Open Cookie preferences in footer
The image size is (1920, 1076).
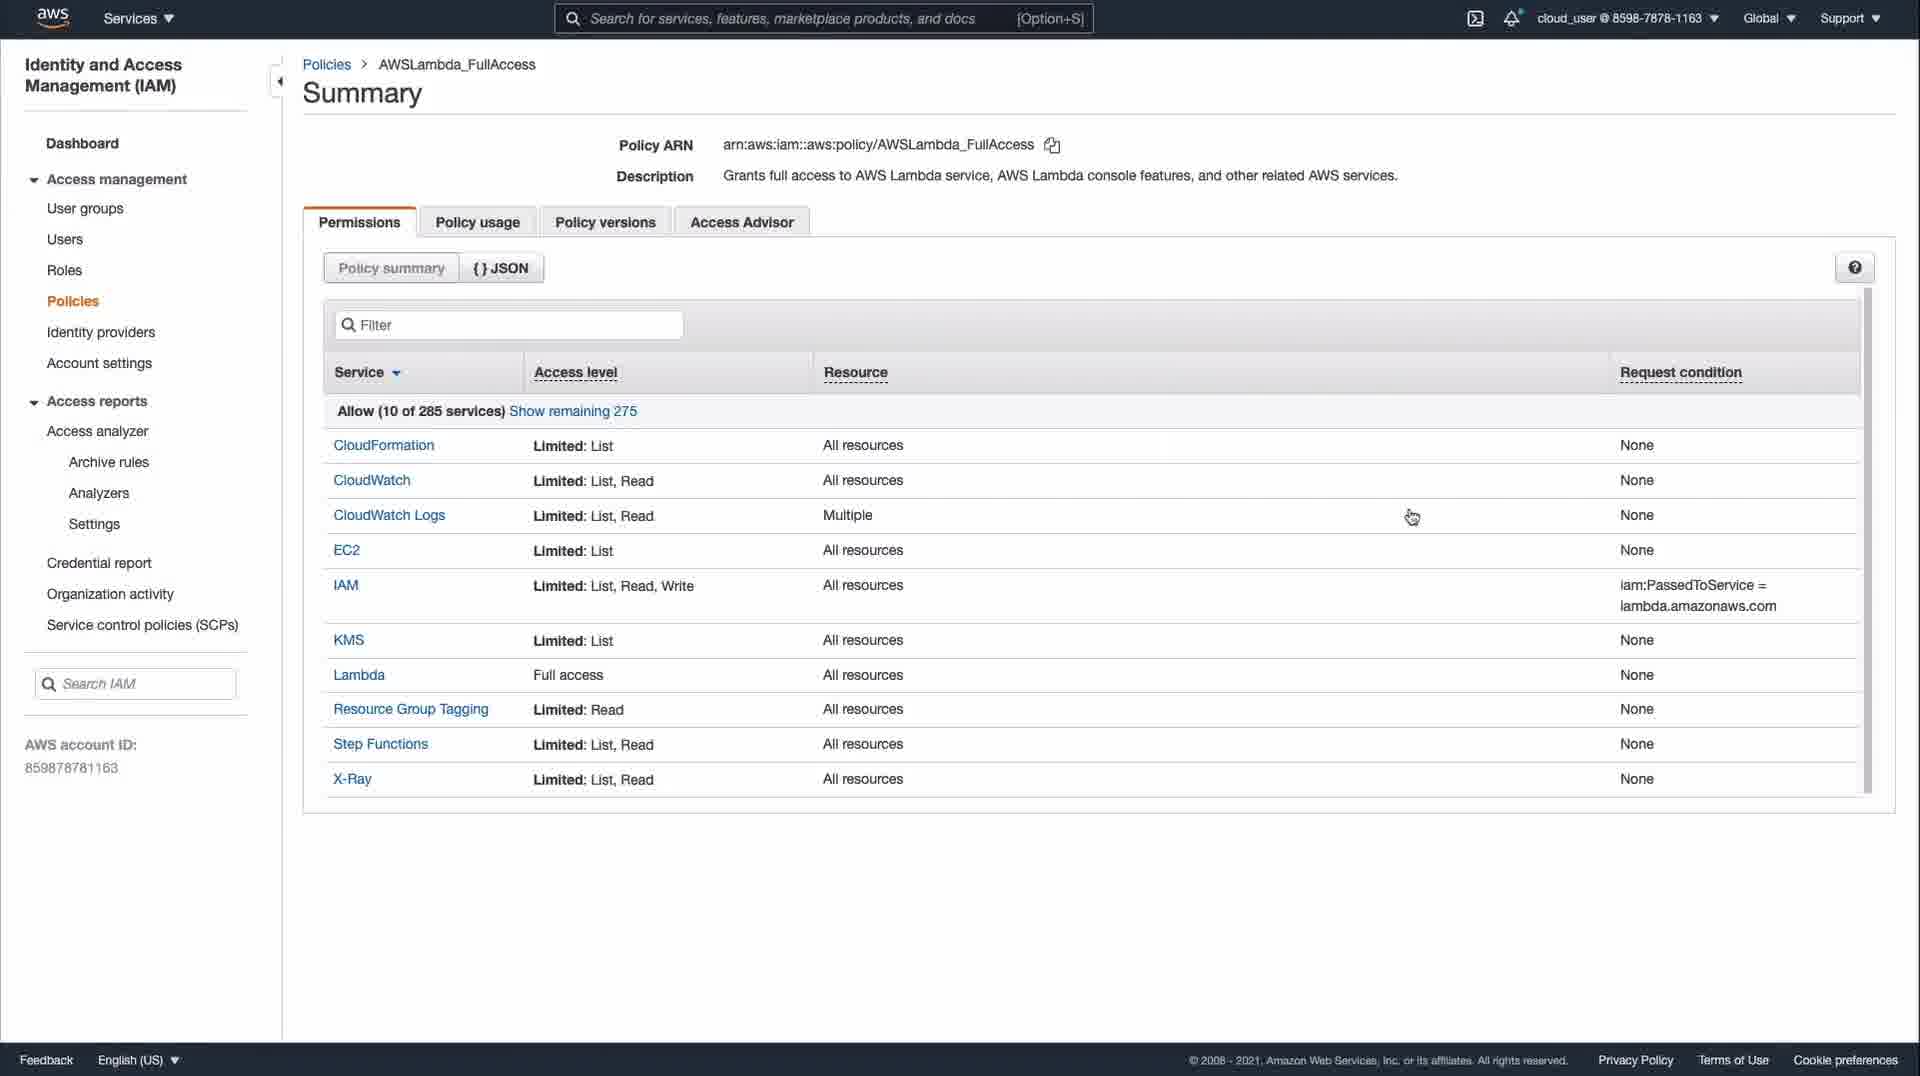pyautogui.click(x=1845, y=1060)
